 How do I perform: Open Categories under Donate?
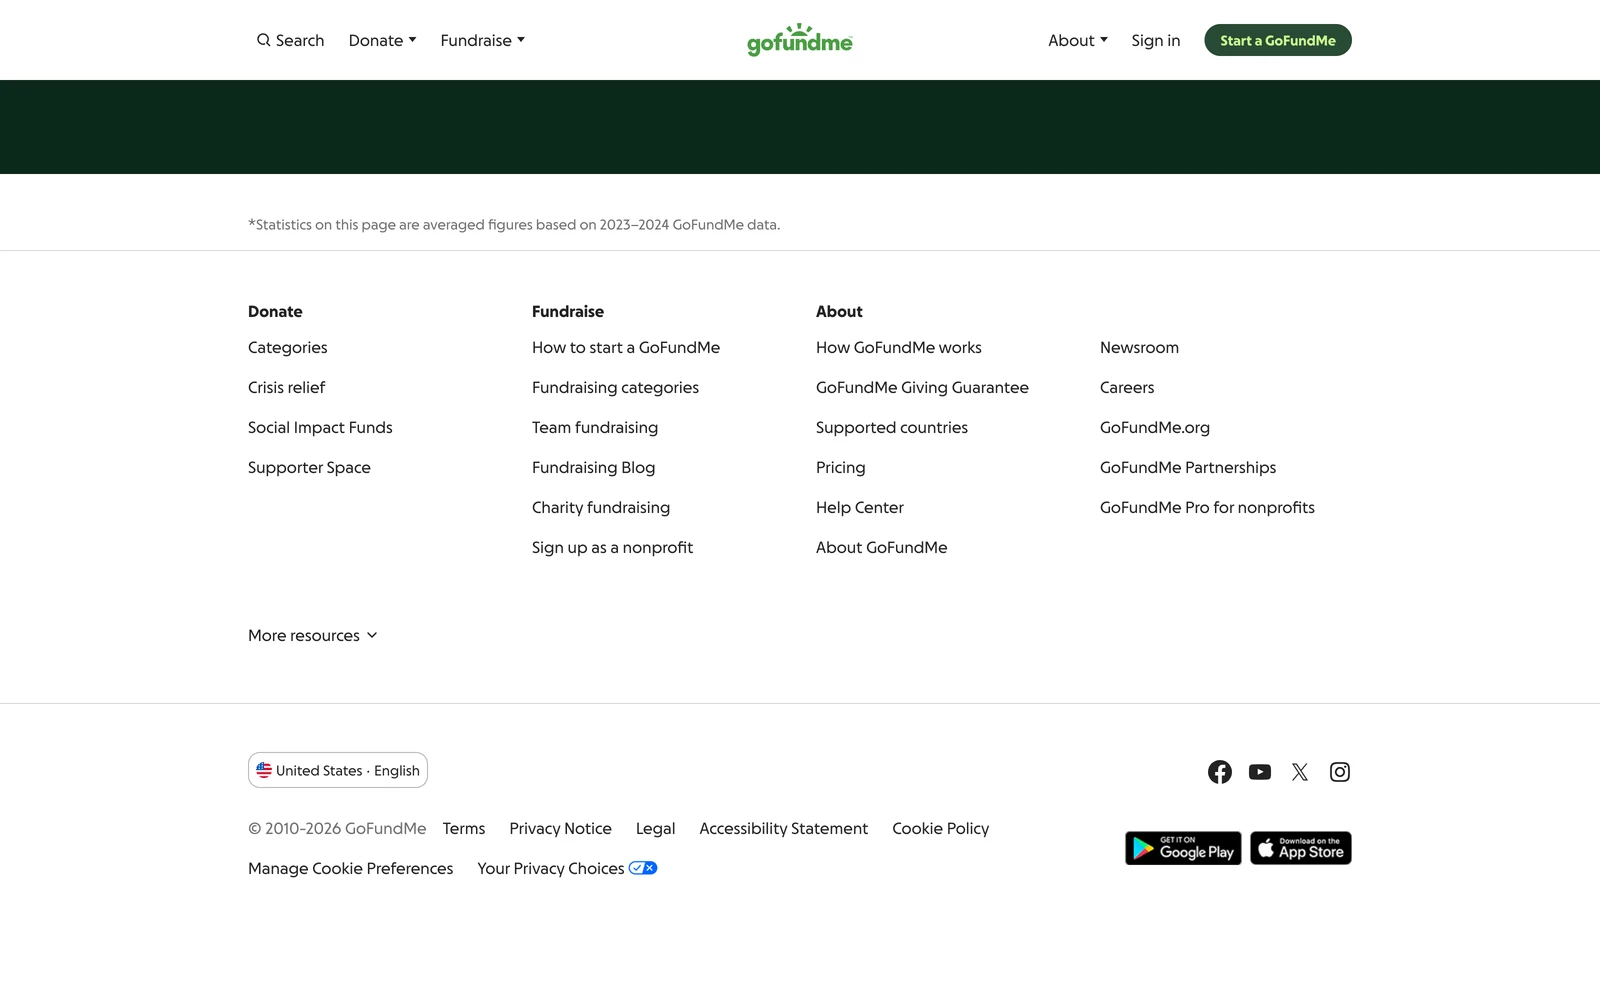pyautogui.click(x=288, y=347)
